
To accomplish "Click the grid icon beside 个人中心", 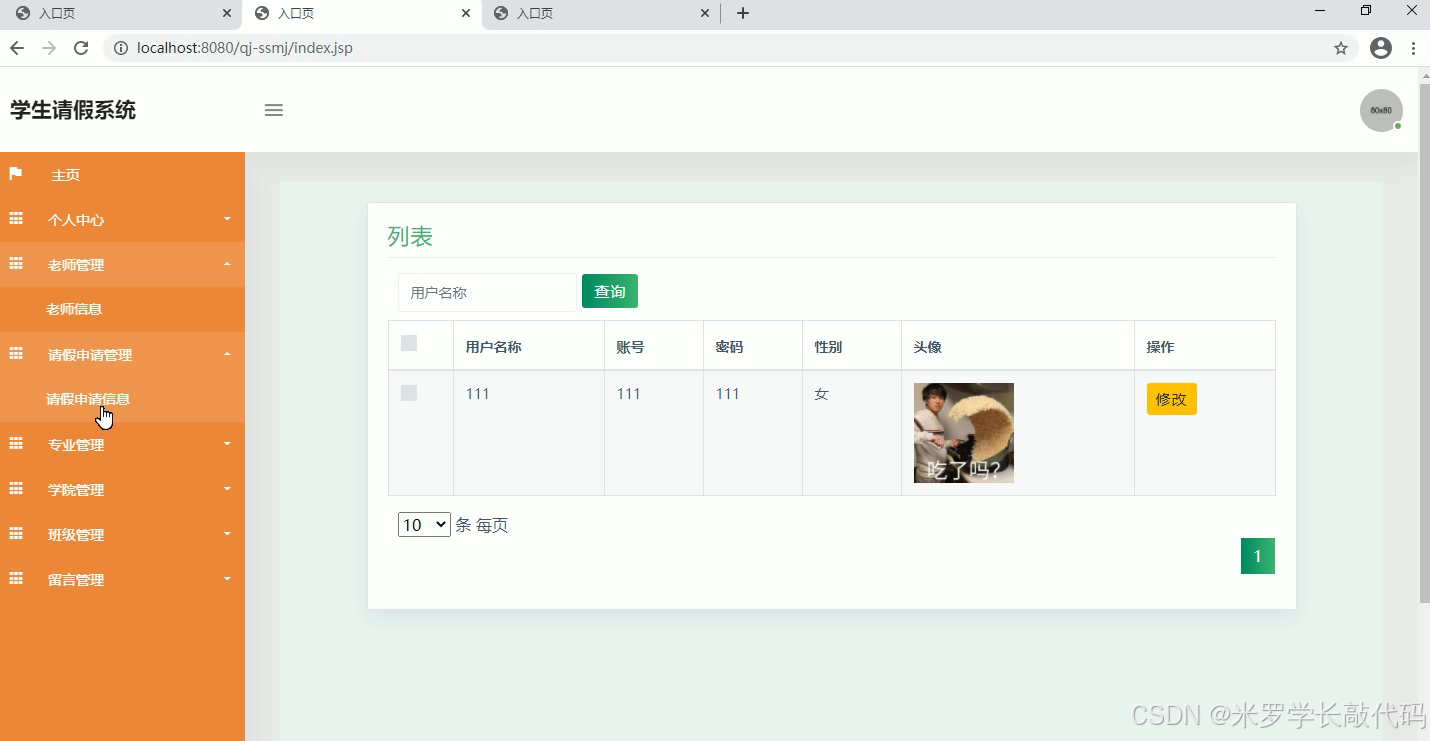I will [x=15, y=219].
